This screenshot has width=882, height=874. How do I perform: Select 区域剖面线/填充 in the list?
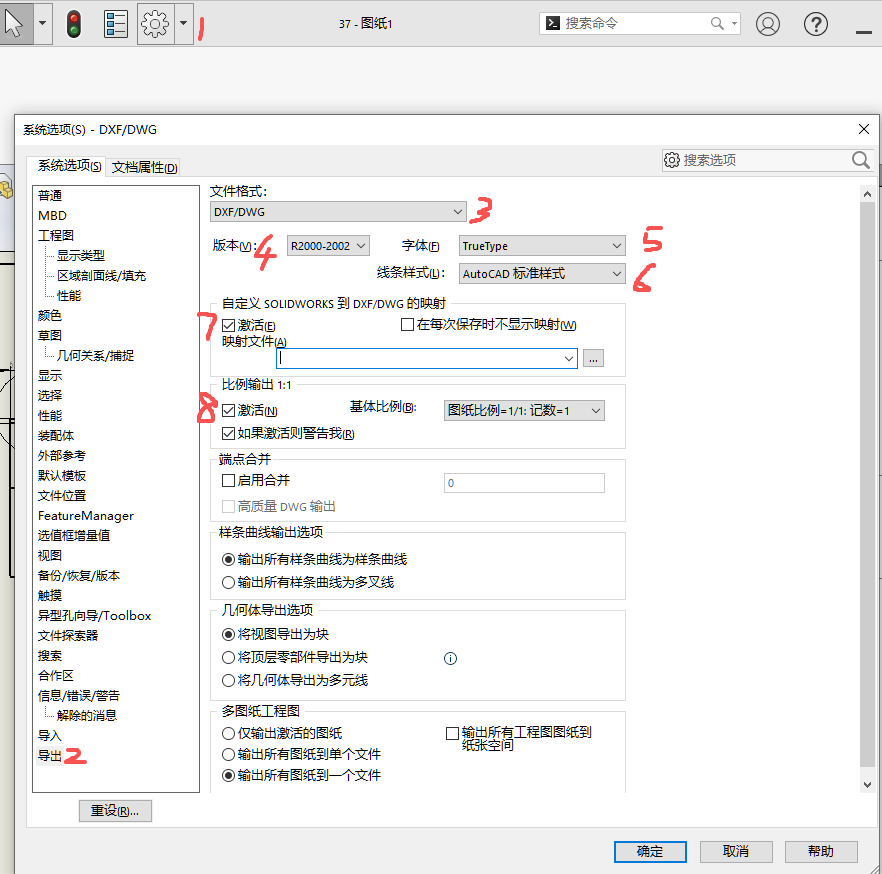click(101, 276)
